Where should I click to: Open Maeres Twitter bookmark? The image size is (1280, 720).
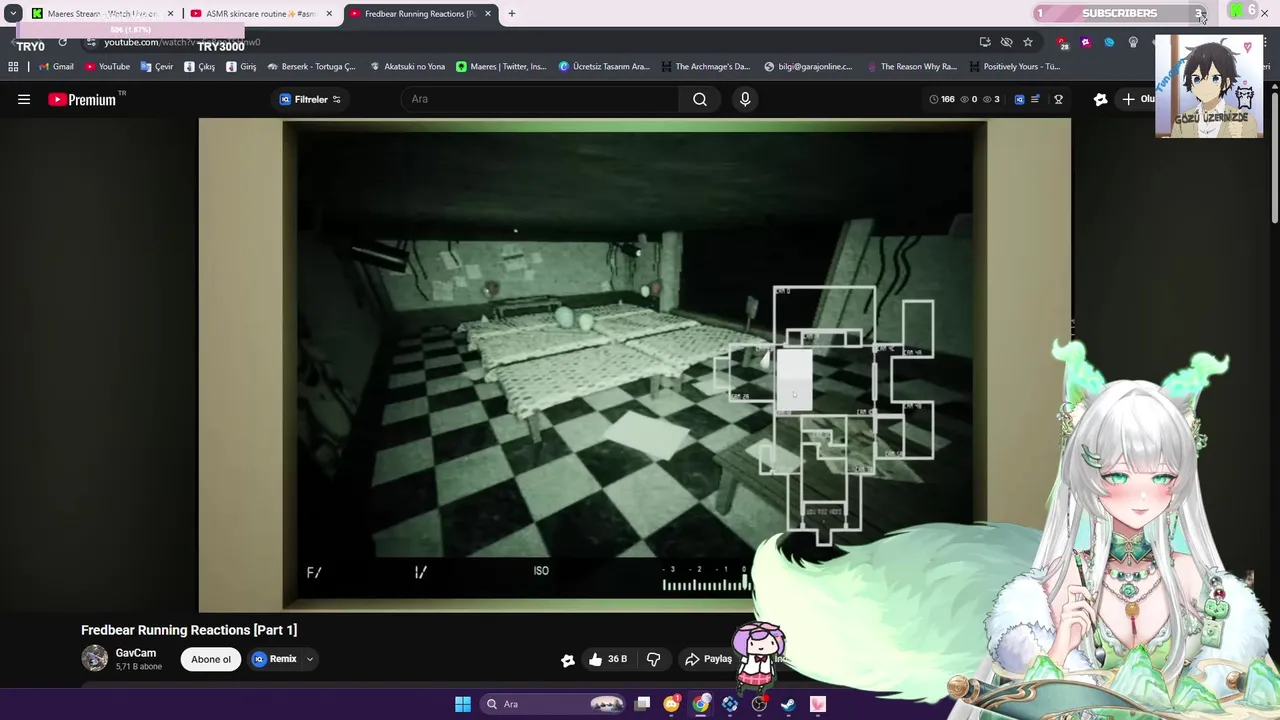pyautogui.click(x=501, y=67)
